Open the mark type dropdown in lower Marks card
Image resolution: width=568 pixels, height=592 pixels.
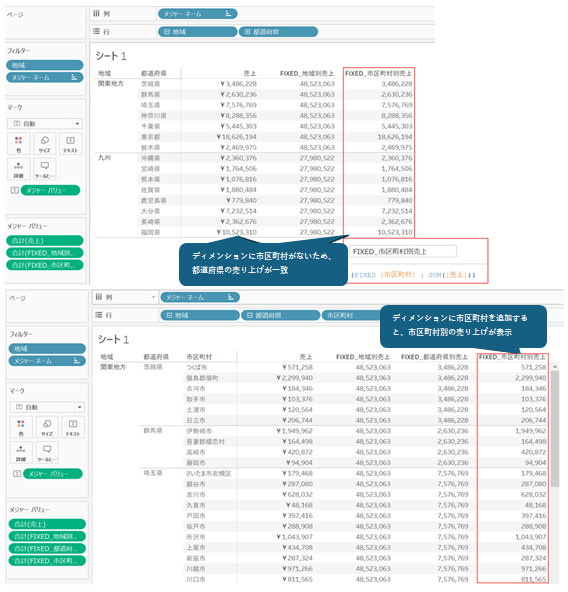pos(80,407)
